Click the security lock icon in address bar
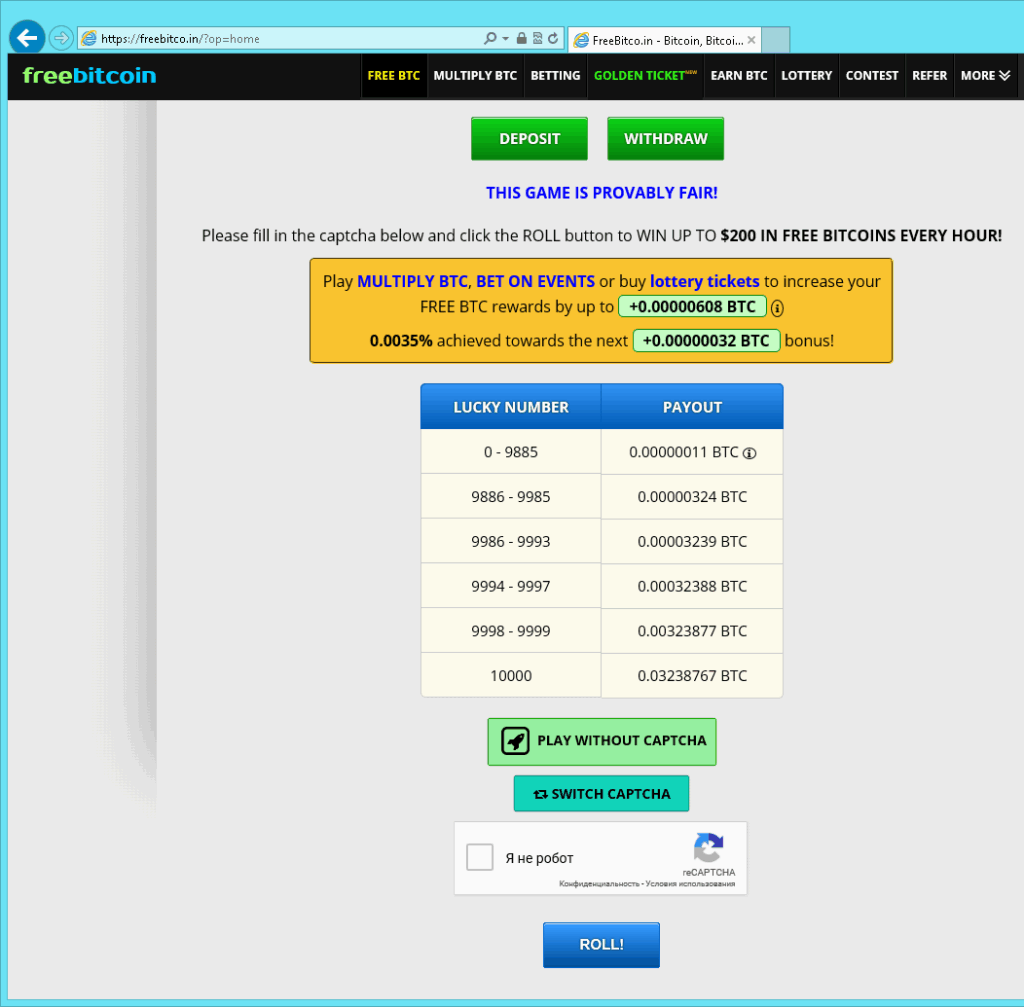 click(520, 39)
